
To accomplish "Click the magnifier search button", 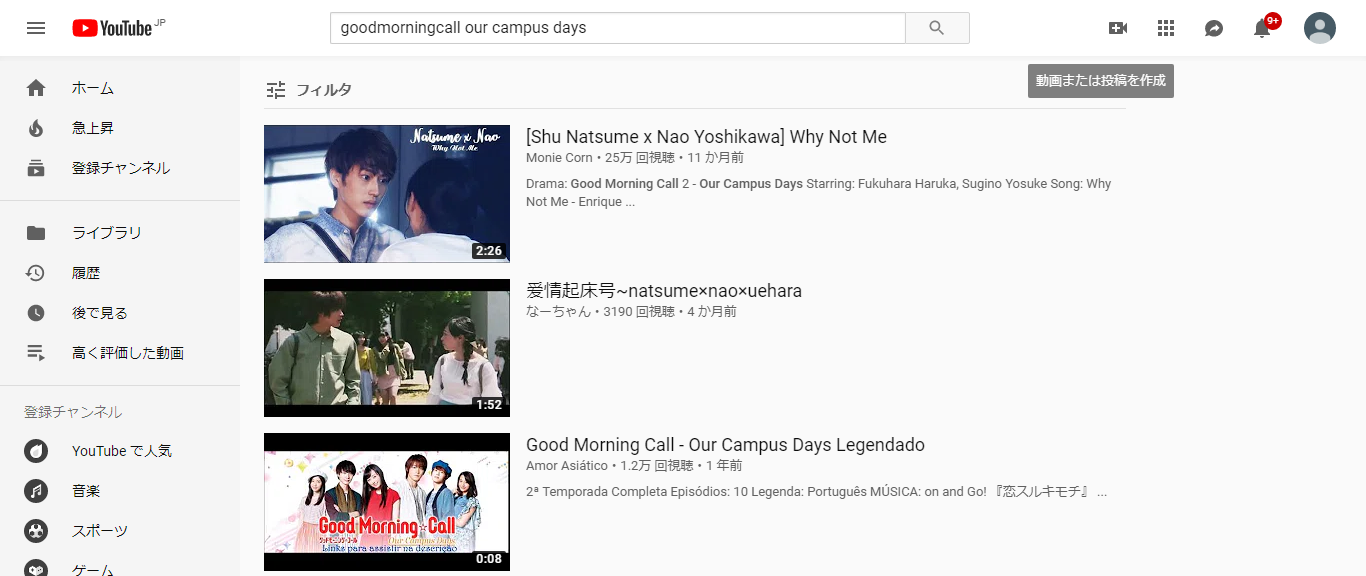I will (937, 28).
